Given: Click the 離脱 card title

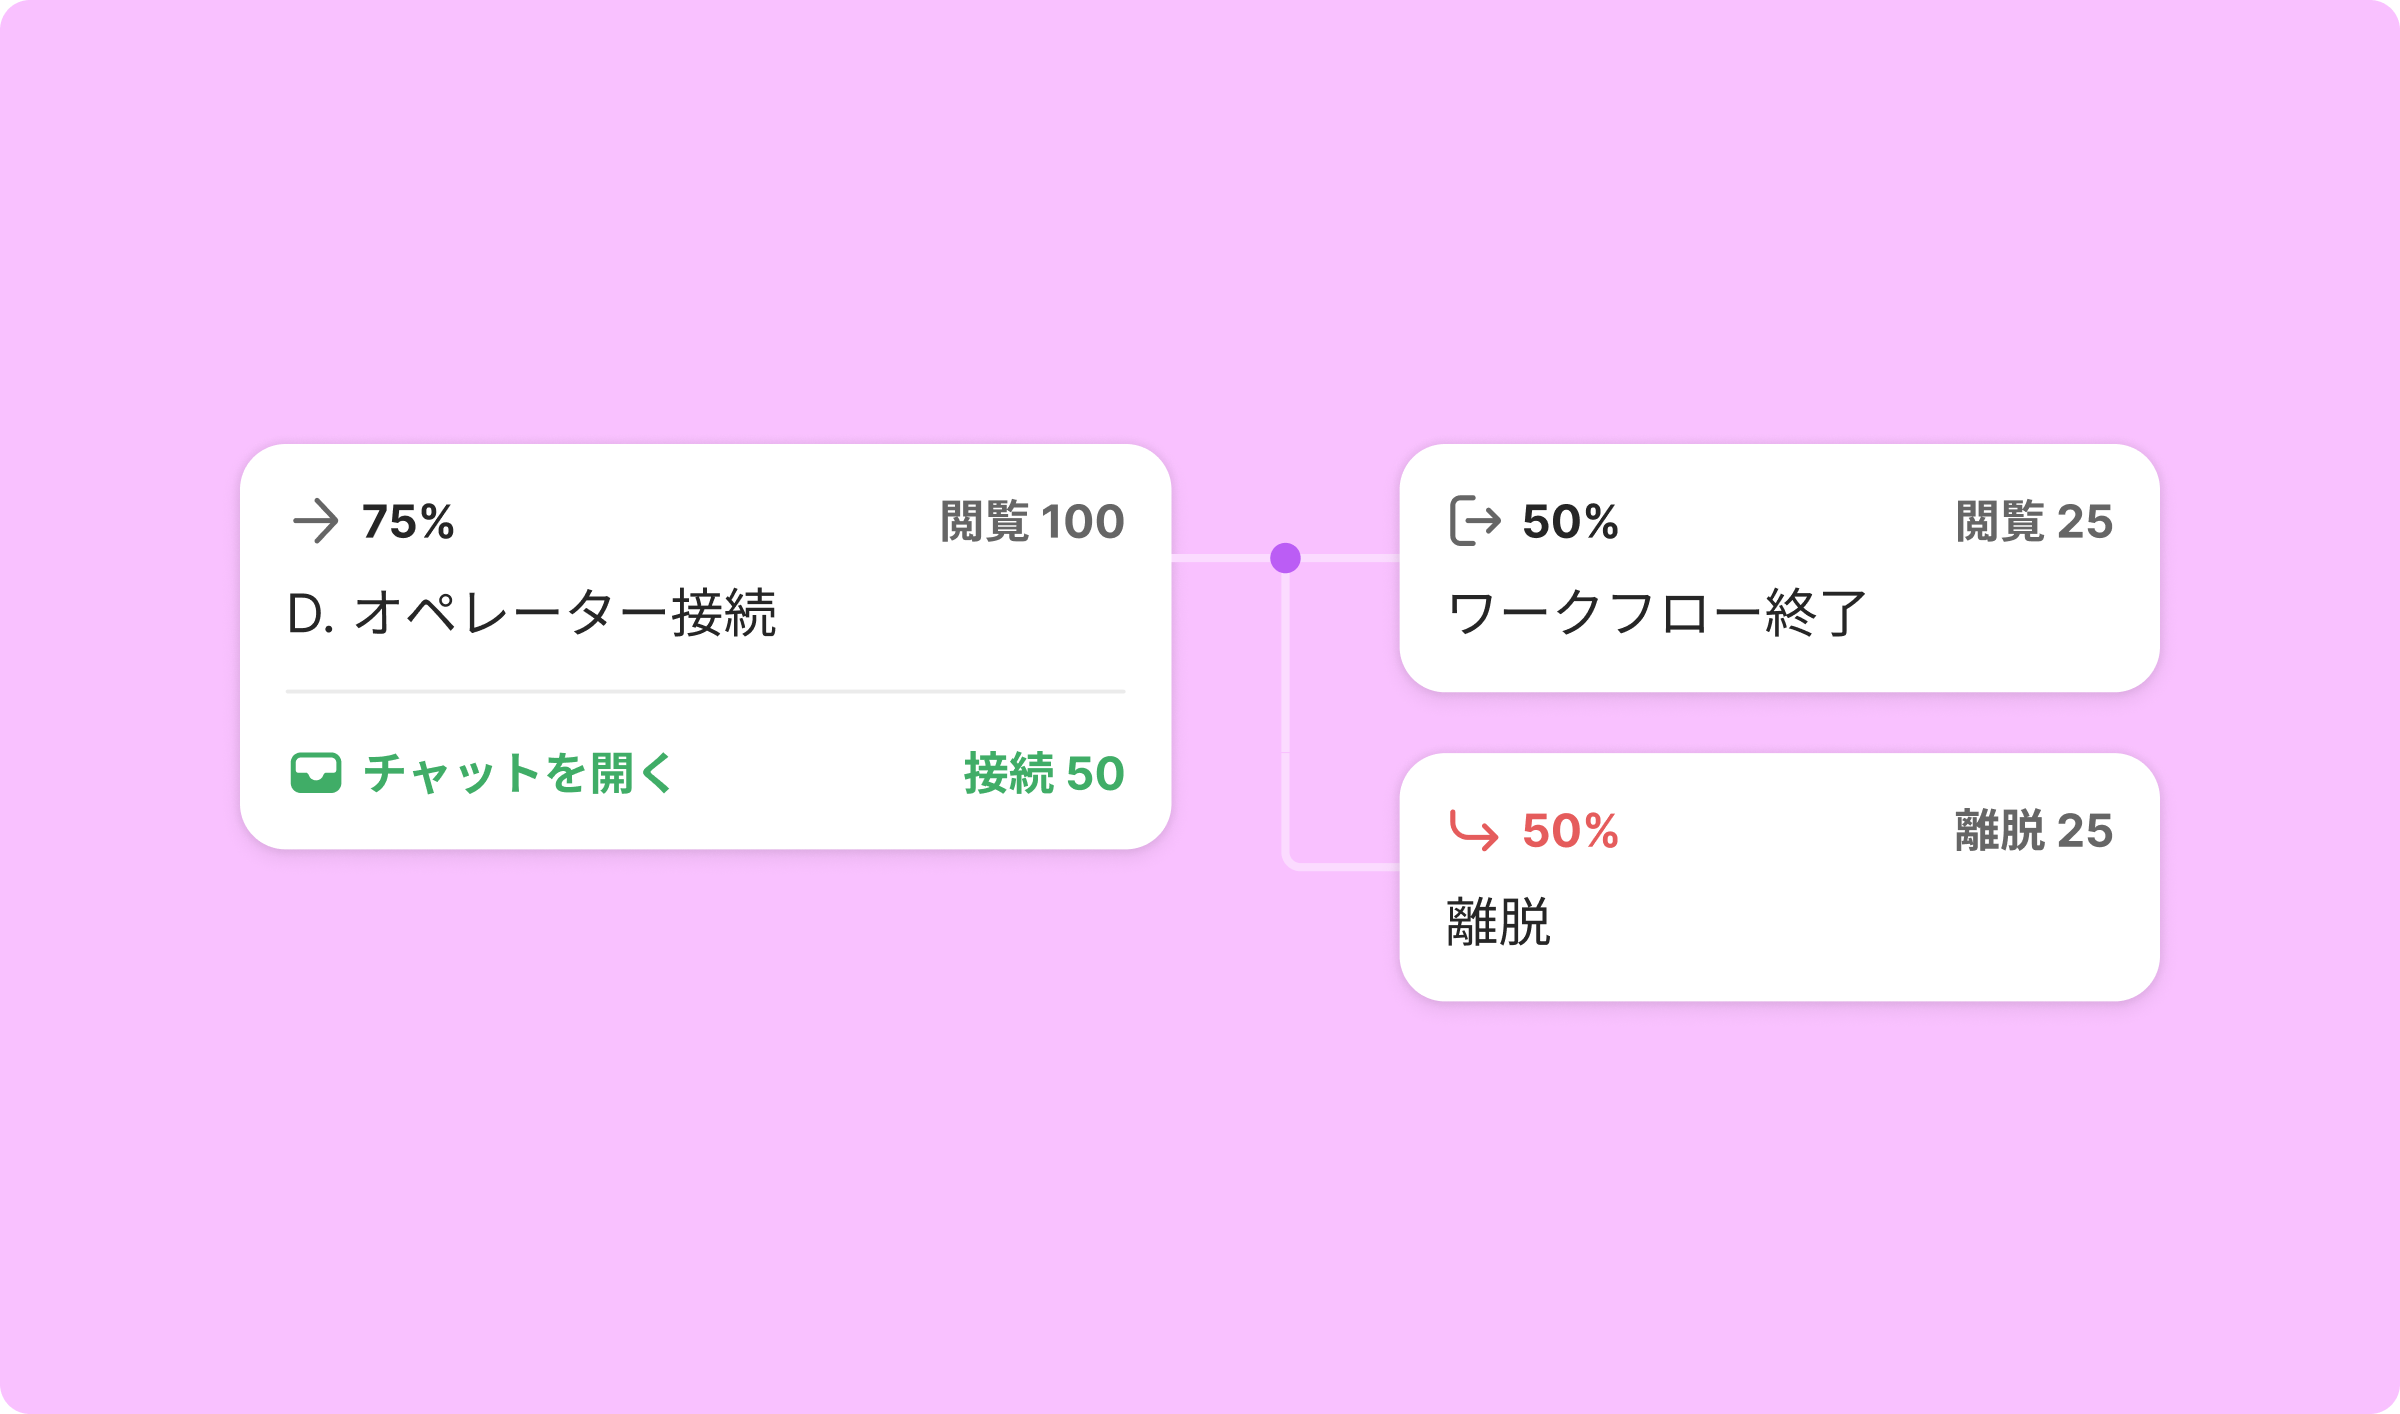Looking at the screenshot, I should (x=1498, y=922).
